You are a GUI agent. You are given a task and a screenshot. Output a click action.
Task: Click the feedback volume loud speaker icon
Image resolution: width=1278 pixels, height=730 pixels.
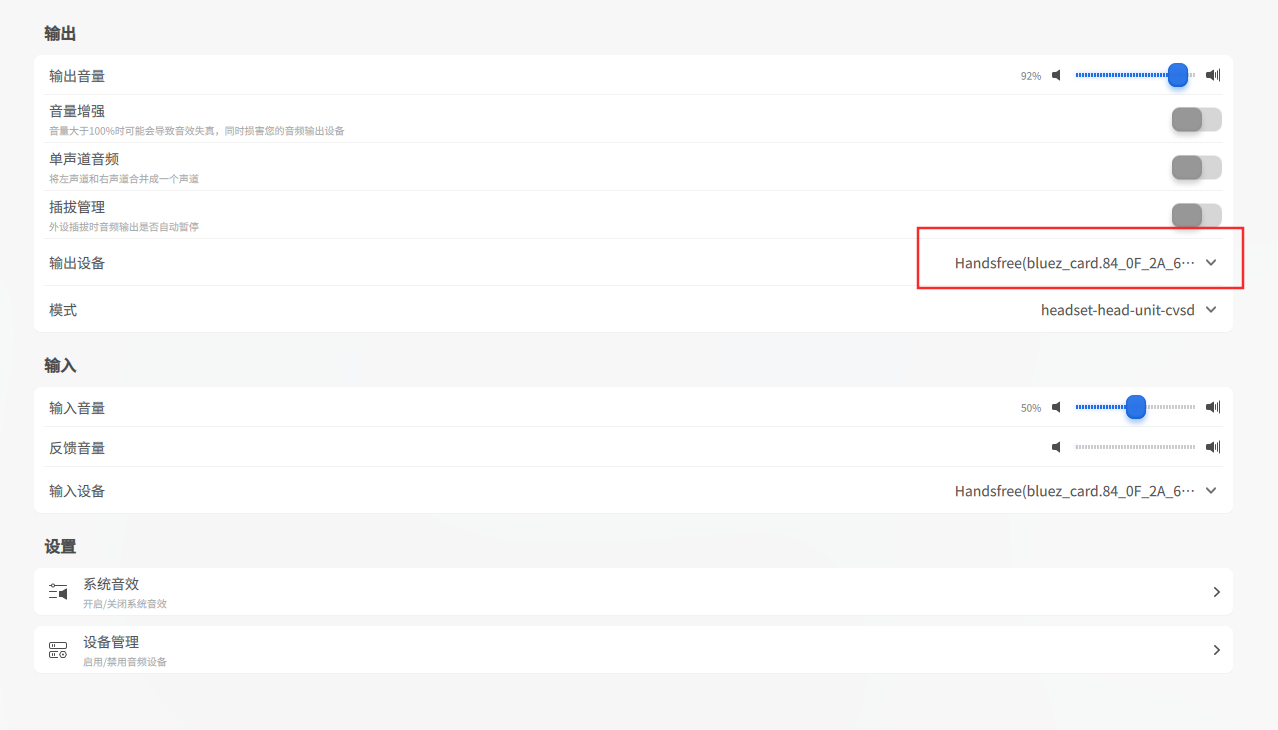[x=1213, y=447]
